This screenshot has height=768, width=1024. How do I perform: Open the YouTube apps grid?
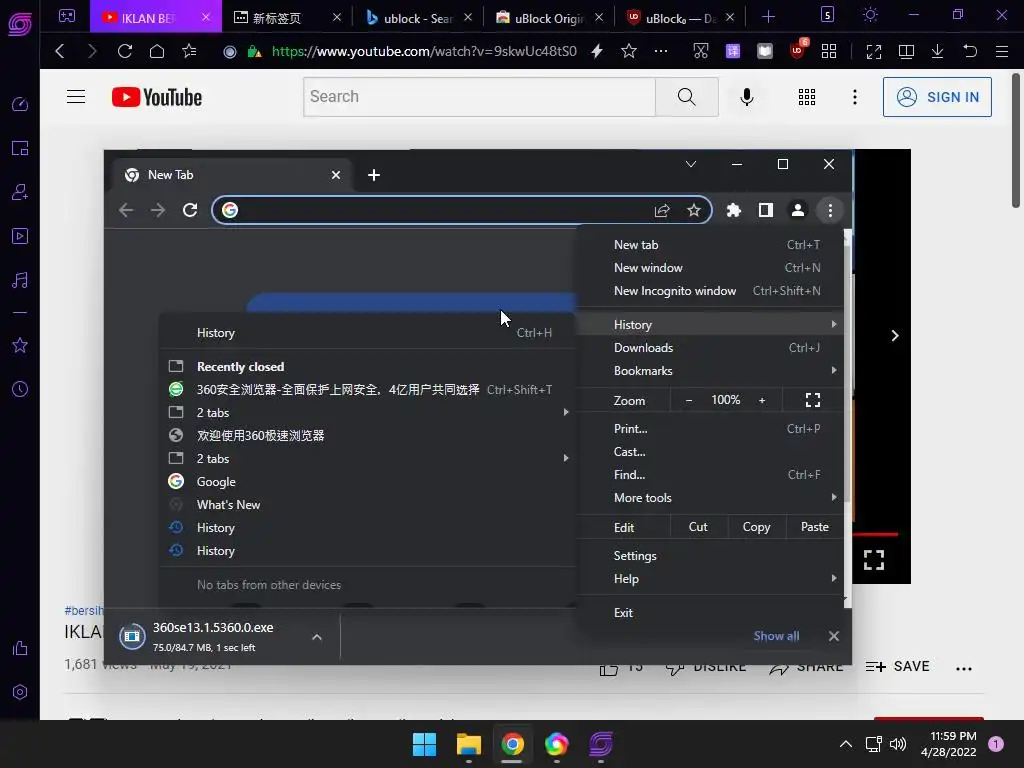pyautogui.click(x=807, y=97)
